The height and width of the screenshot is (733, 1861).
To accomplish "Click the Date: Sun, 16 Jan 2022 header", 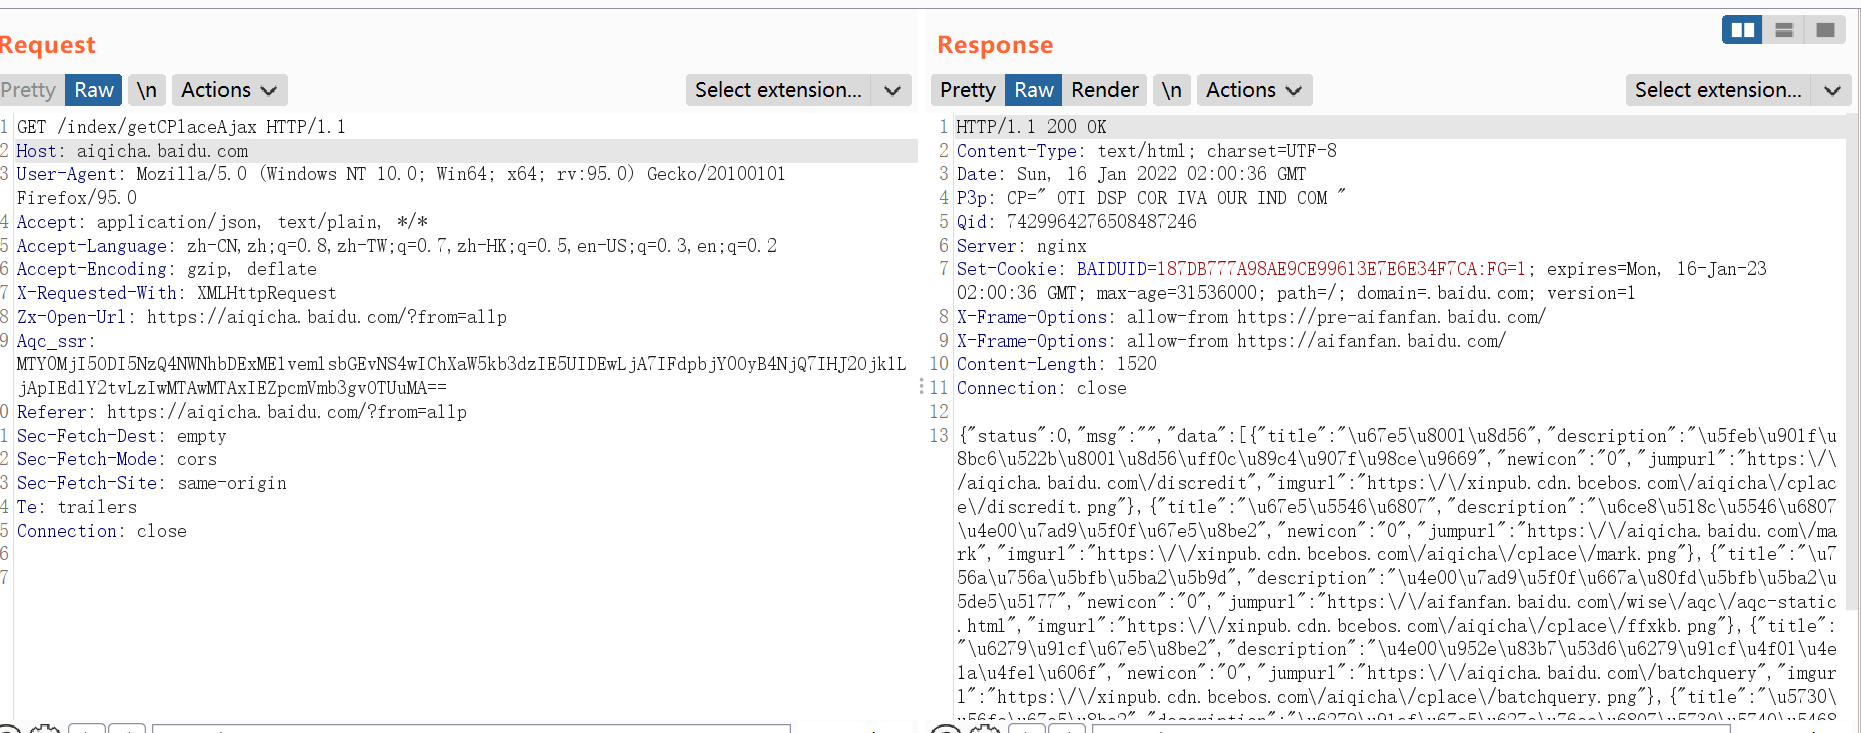I will click(x=1132, y=174).
